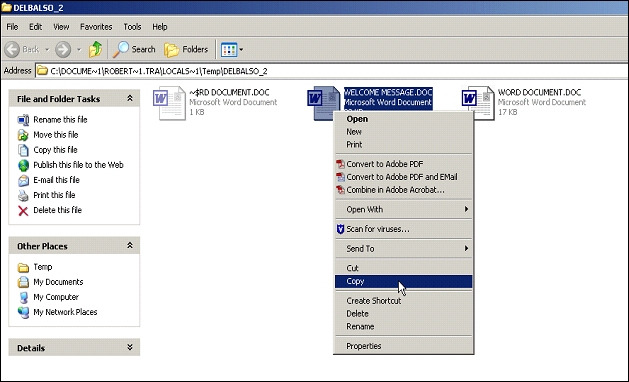Click the Move this file icon
Screen dimensions: 629x382
[23, 135]
